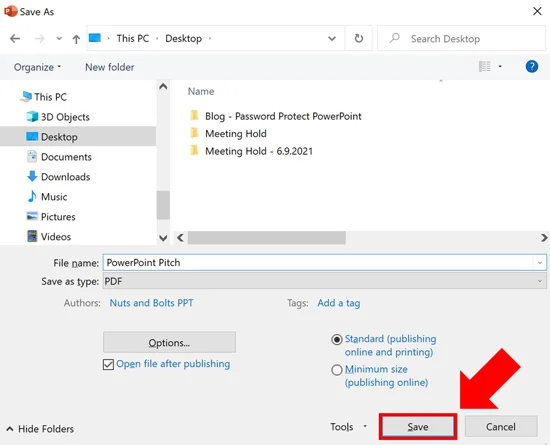Viewport: 550px width, 445px height.
Task: Sort files by the Name column
Action: pyautogui.click(x=201, y=91)
